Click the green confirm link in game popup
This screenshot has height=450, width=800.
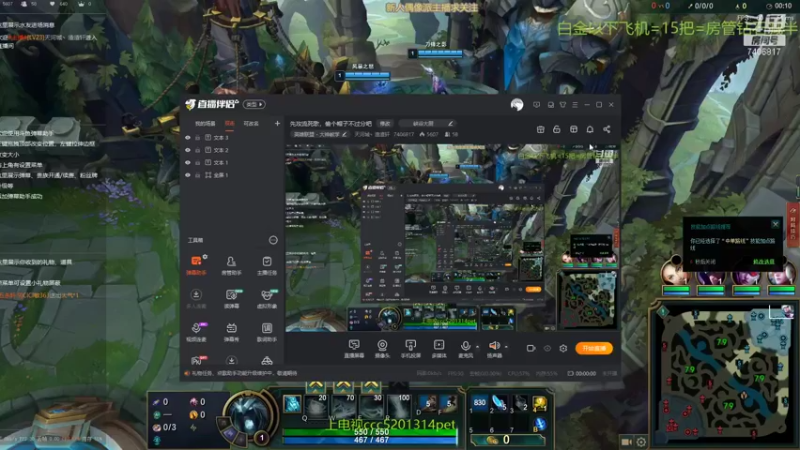click(763, 262)
